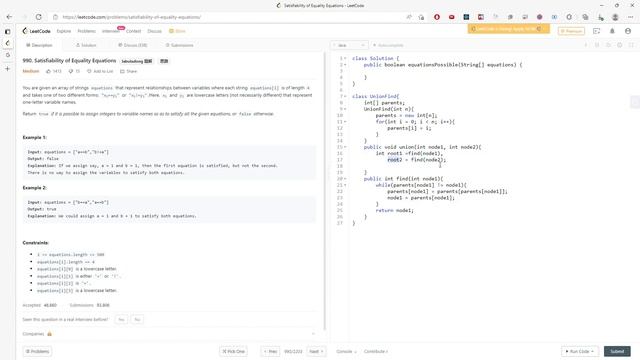
Task: Open the LeetCode playground icon
Action: click(x=596, y=31)
